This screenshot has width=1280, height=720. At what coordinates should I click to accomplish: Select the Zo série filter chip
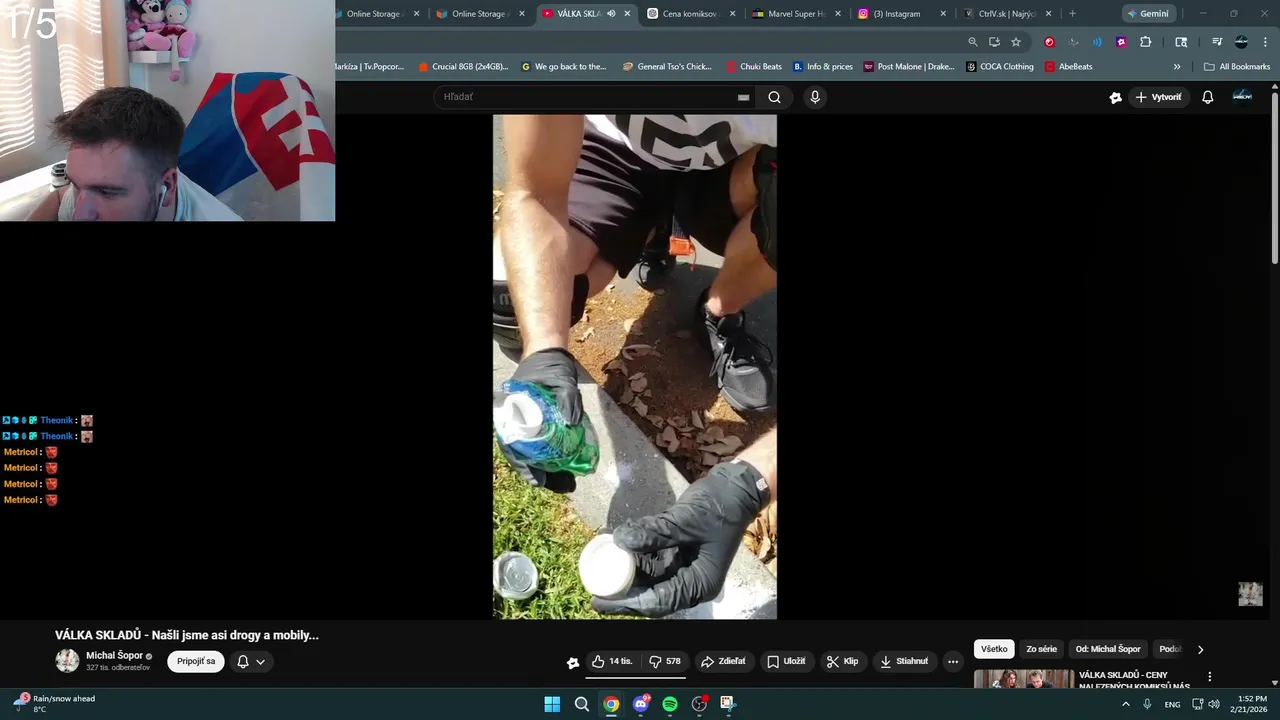click(1041, 649)
